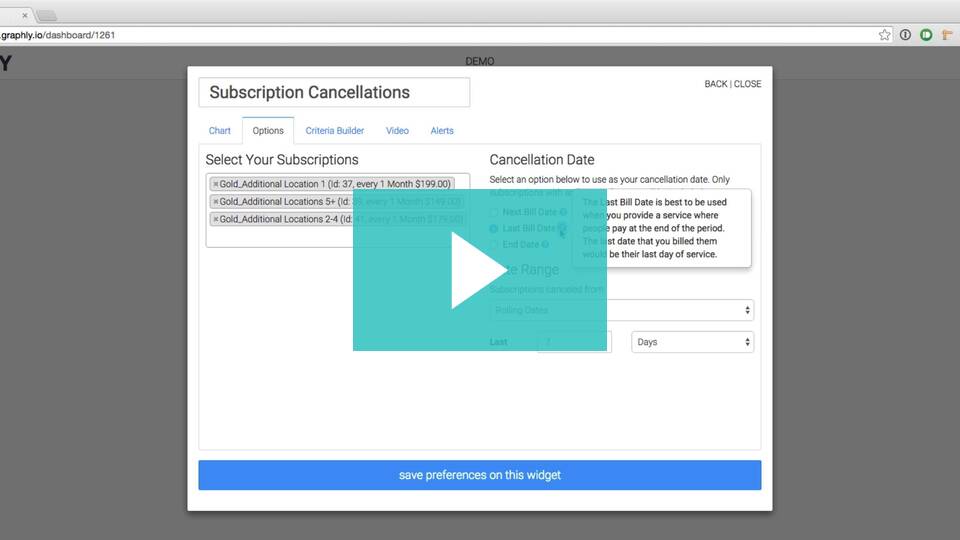The image size is (960, 540).
Task: Switch to the Options tab
Action: [268, 130]
